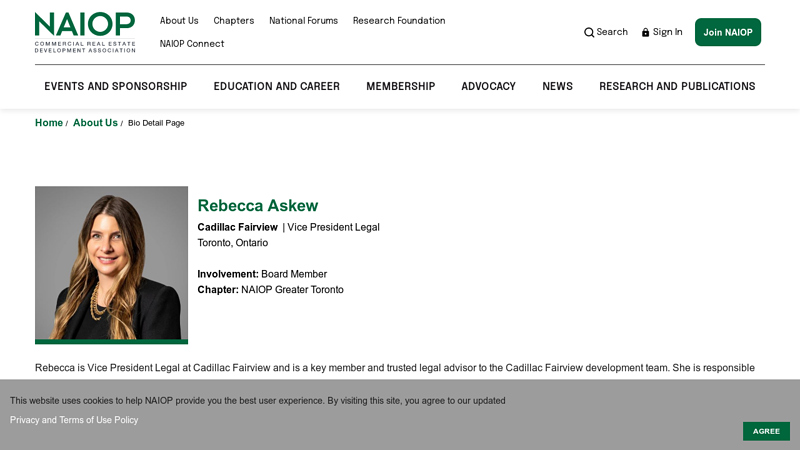Click the Cadillac Fairview company name
Viewport: 800px width, 450px height.
237,228
